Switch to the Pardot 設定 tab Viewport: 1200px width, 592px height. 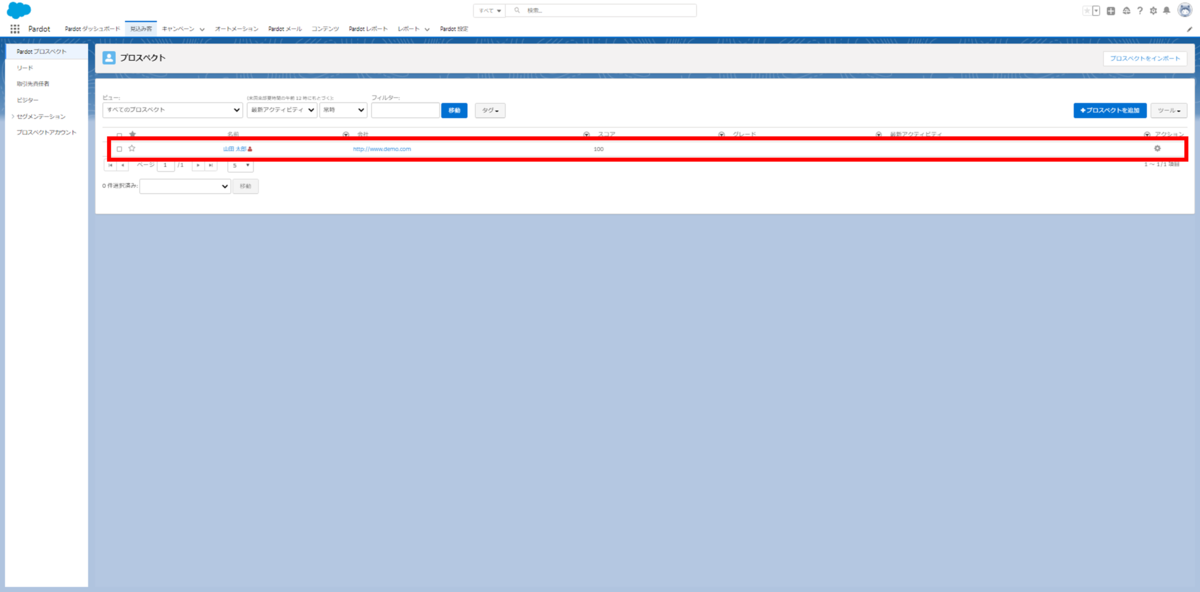point(454,29)
